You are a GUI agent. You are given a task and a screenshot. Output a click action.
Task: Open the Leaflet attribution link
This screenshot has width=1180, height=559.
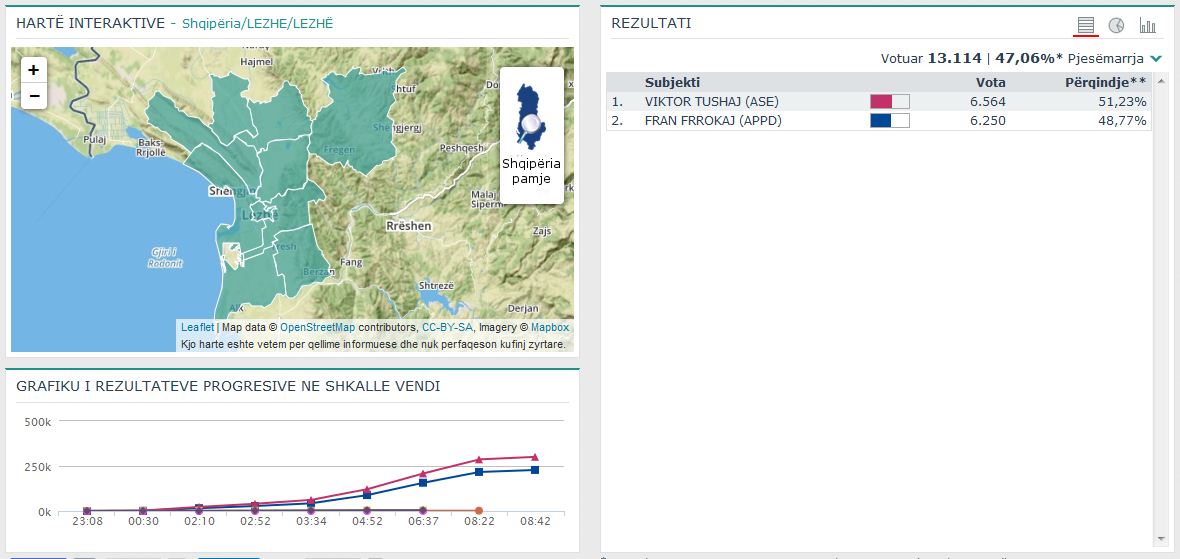pos(197,327)
